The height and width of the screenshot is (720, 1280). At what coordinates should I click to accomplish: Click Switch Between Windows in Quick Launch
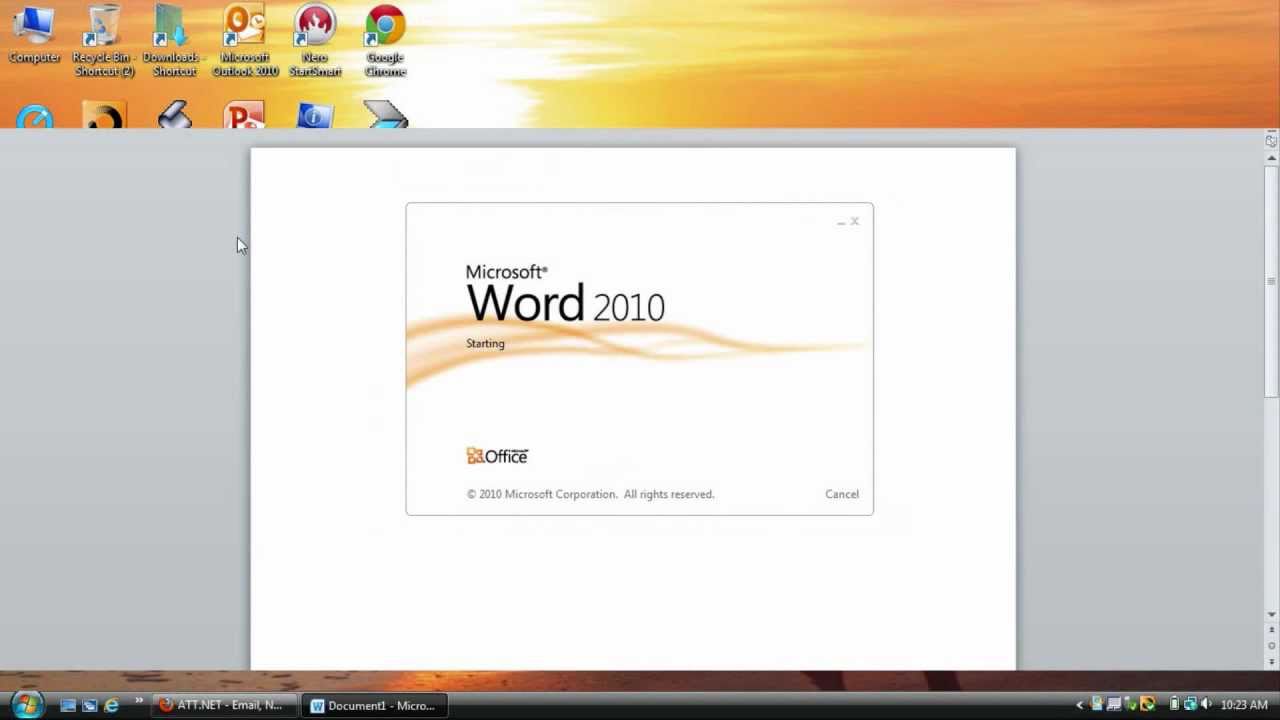click(90, 705)
